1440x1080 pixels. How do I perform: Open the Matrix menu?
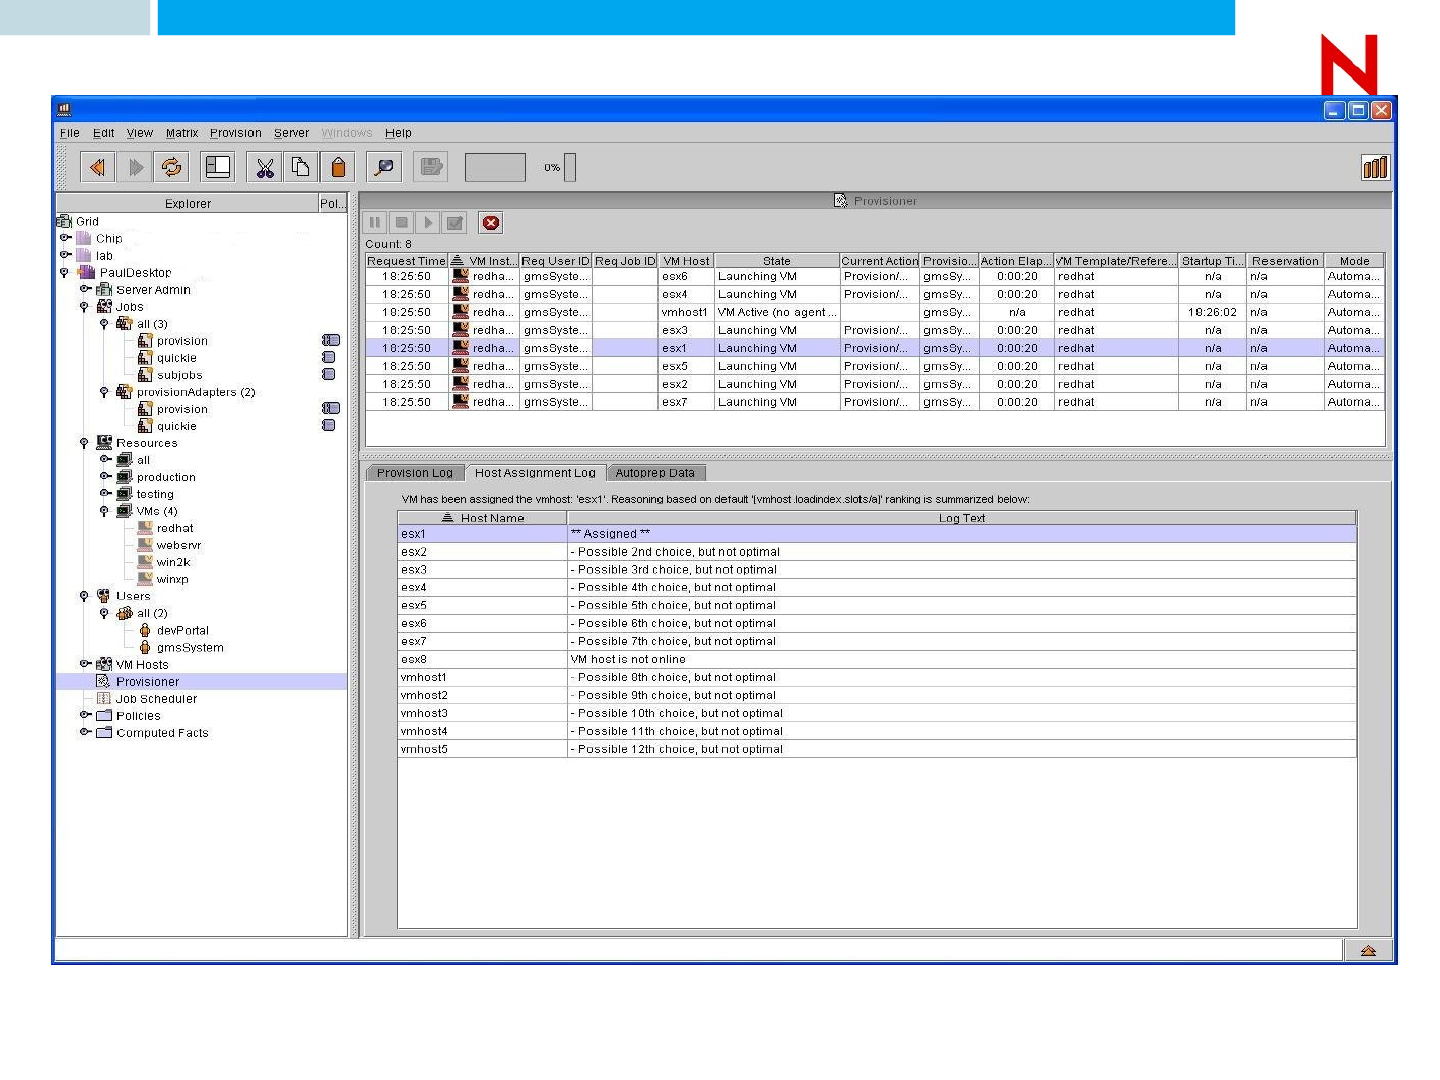coord(182,133)
